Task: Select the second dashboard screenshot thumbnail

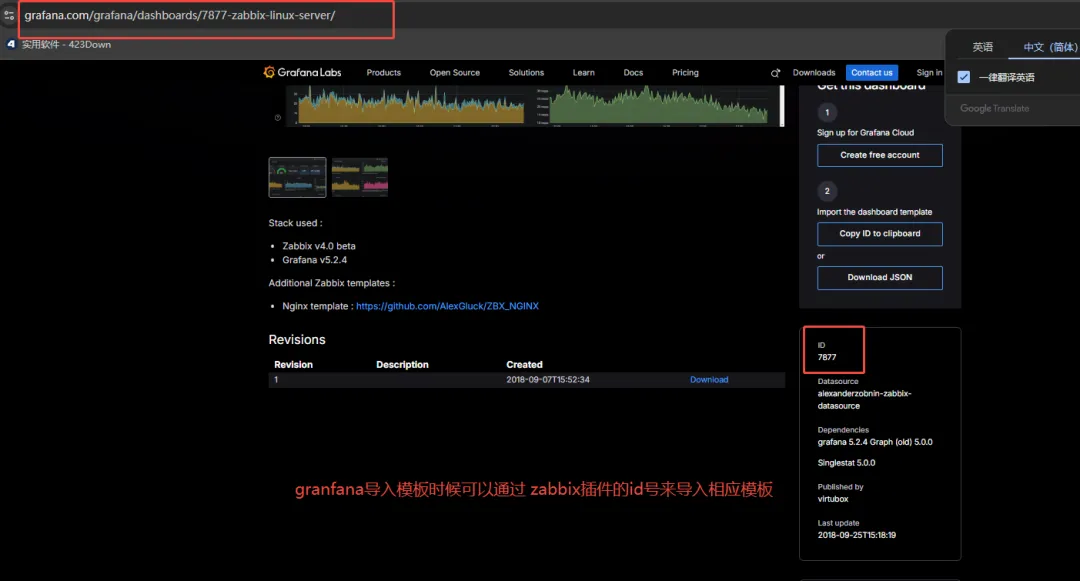Action: [360, 178]
